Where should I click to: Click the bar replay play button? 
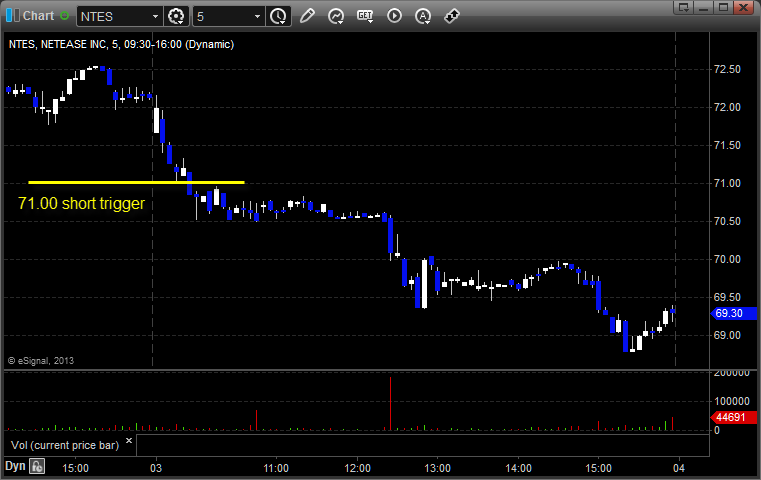click(x=394, y=16)
